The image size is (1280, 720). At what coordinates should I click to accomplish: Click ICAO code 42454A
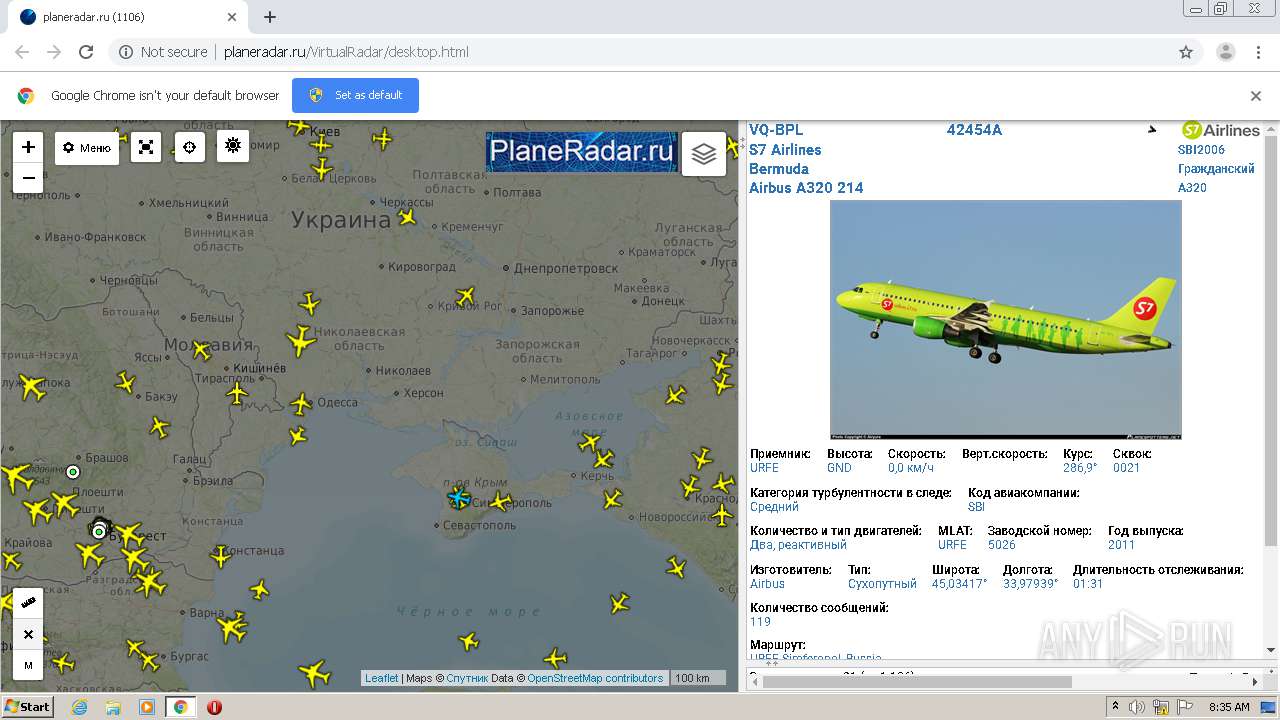pyautogui.click(x=974, y=130)
